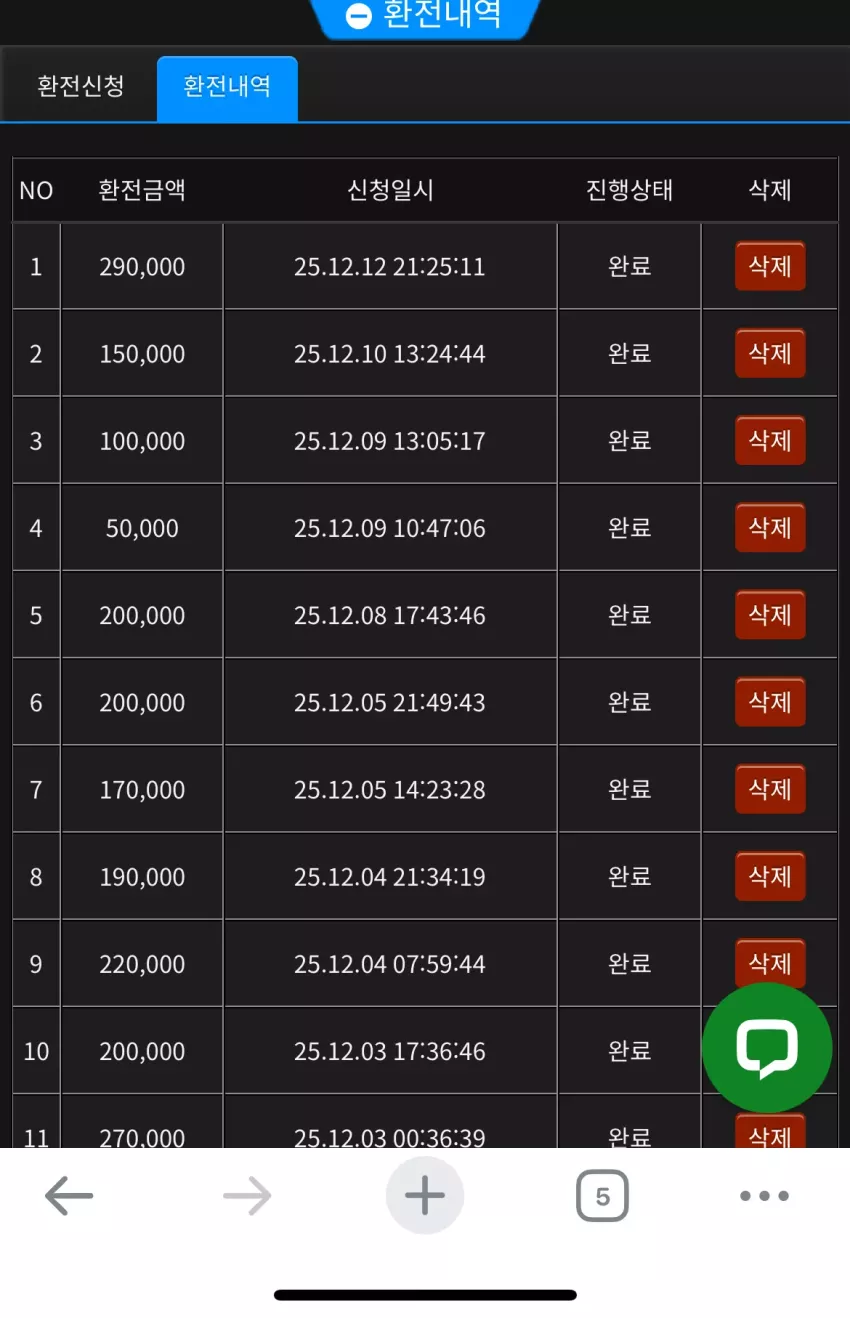The image size is (850, 1318).
Task: Tap the browser back arrow
Action: (69, 1195)
